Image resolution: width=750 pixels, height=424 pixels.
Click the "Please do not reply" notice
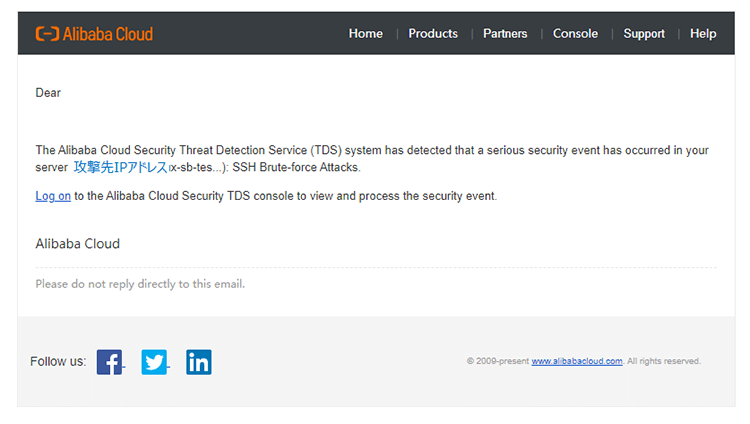pos(140,284)
